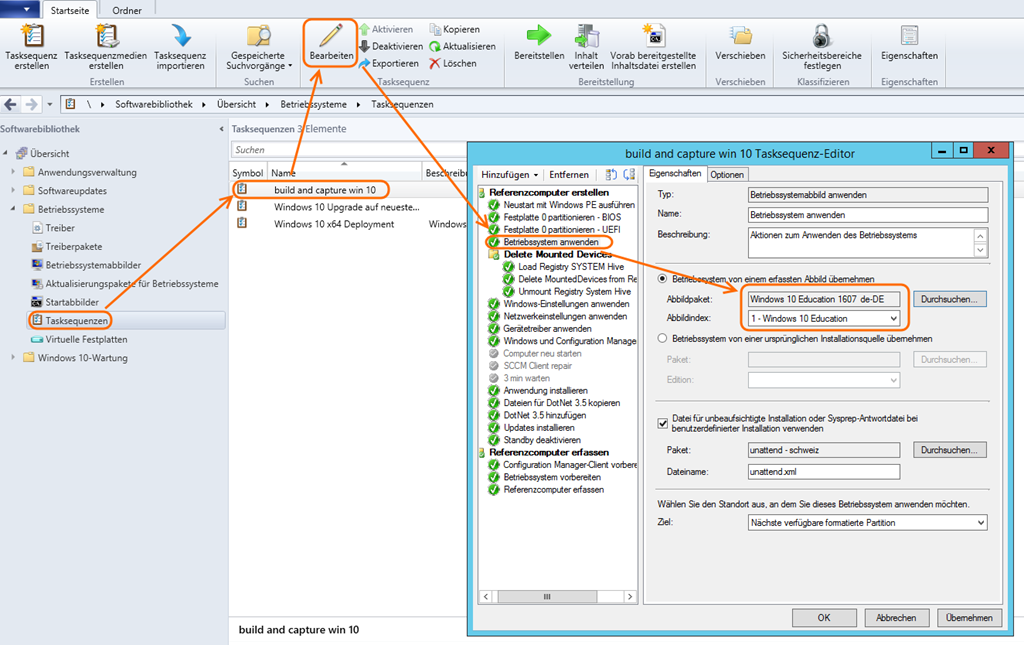Image resolution: width=1024 pixels, height=645 pixels.
Task: Switch to the Ordner ribbon tab
Action: 126,10
